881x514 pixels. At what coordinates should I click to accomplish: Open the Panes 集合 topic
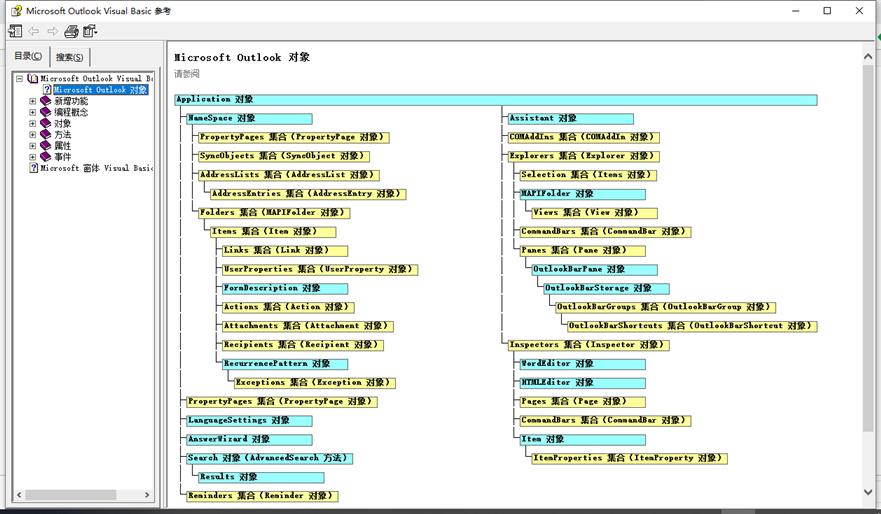[583, 251]
